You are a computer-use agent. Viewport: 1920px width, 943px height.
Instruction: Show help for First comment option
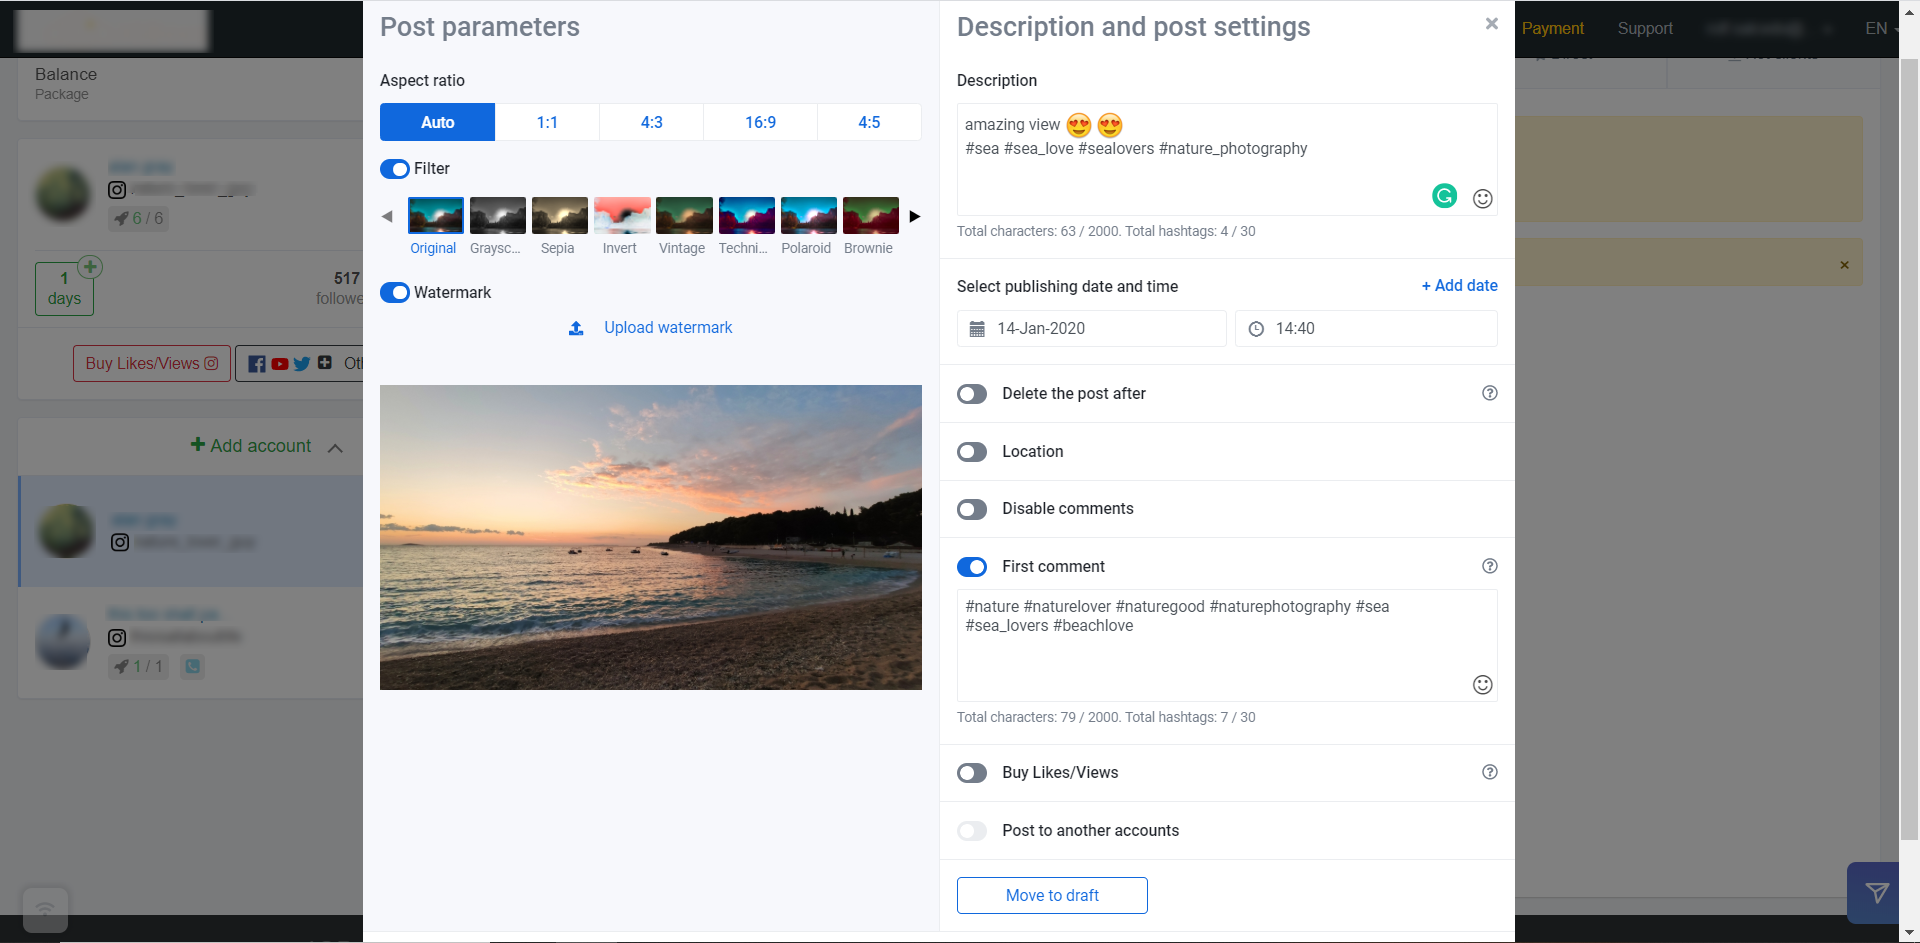1489,566
